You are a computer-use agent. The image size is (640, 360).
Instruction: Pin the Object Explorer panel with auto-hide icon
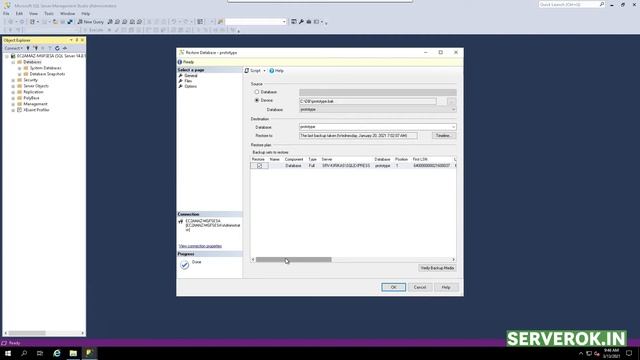76,40
